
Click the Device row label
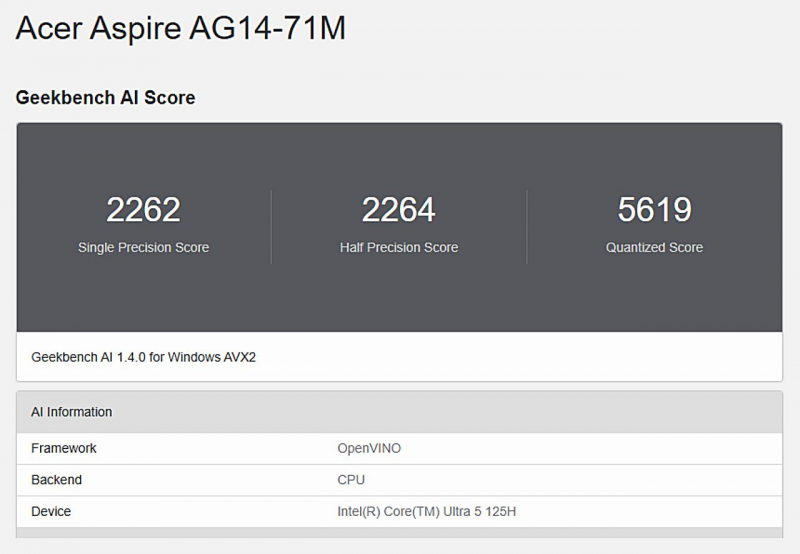coord(51,512)
